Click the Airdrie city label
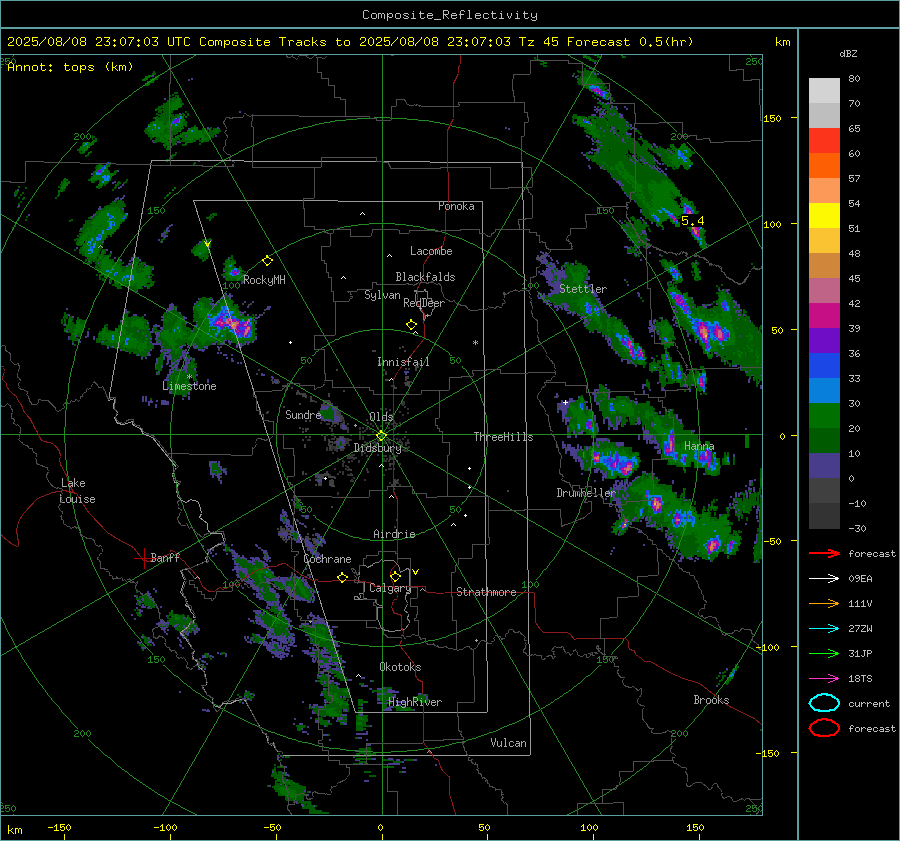 click(394, 534)
